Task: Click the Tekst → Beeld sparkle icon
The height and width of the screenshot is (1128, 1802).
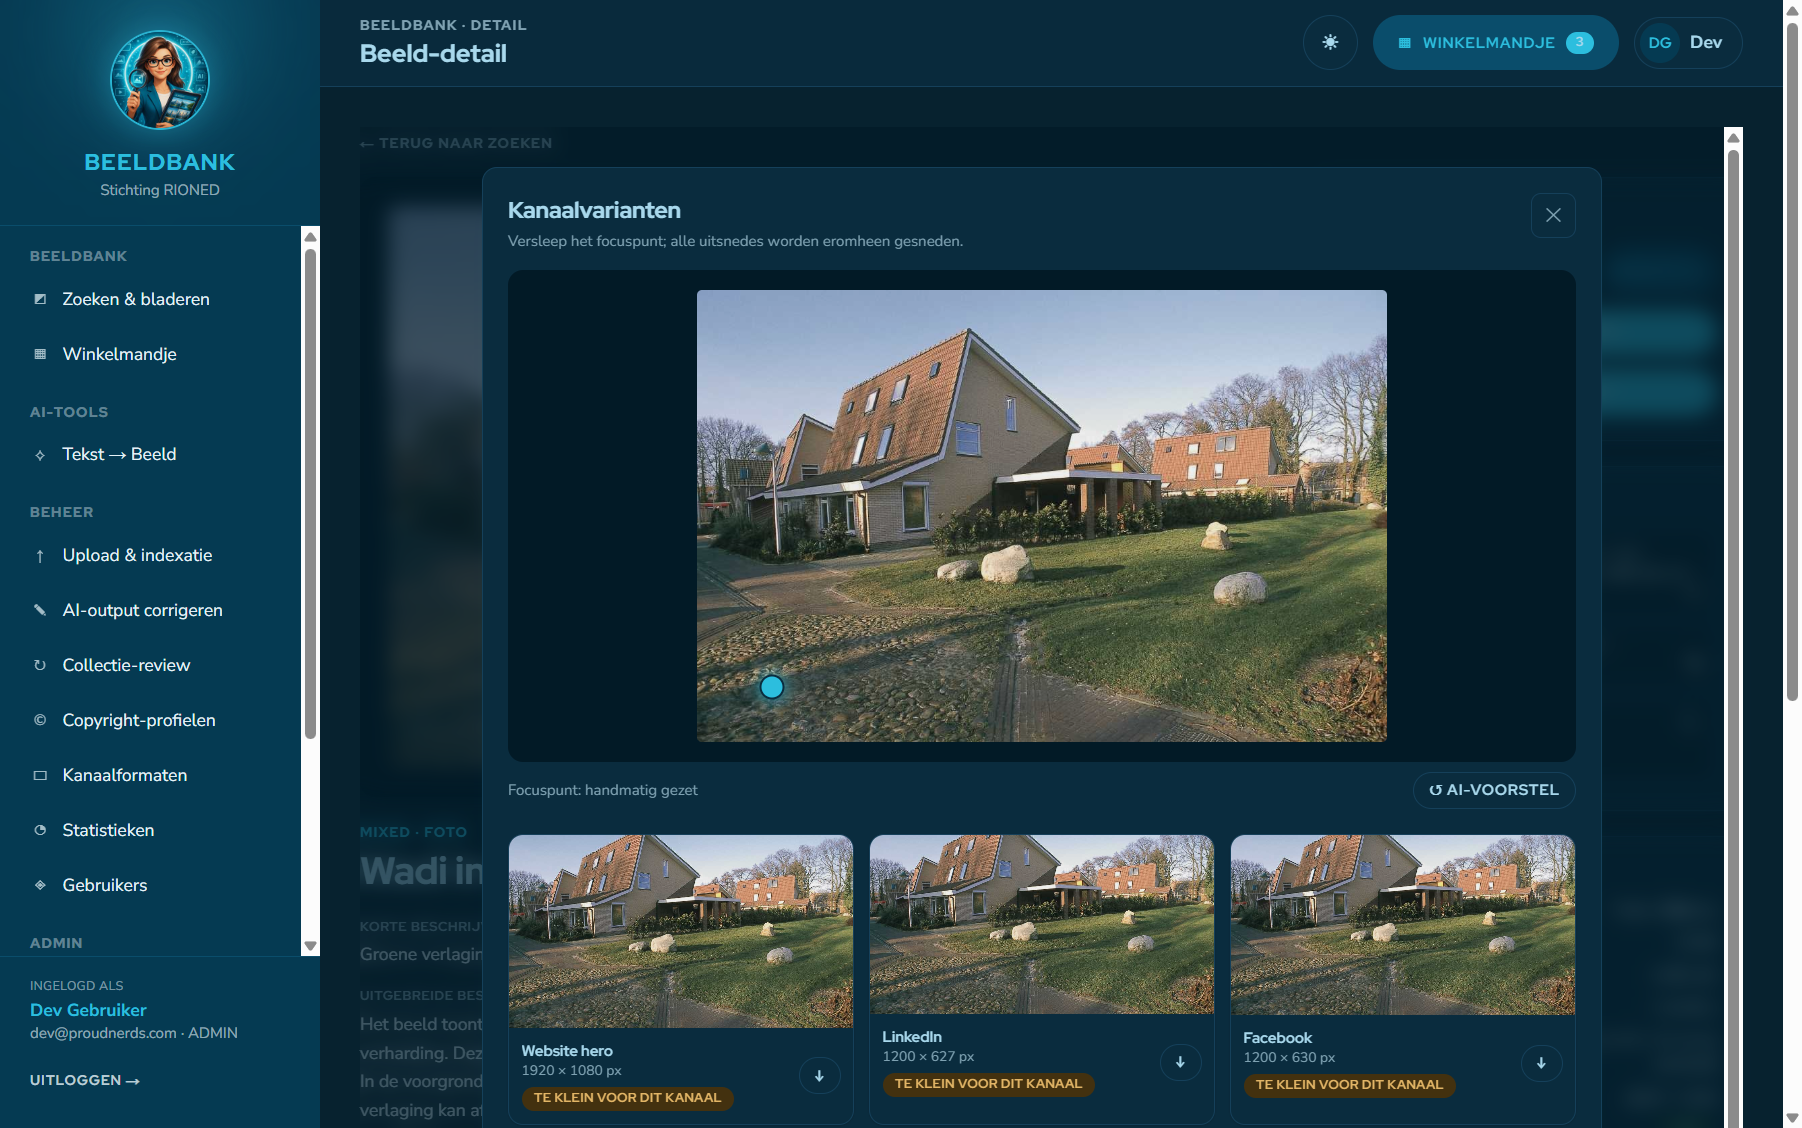Action: [40, 455]
